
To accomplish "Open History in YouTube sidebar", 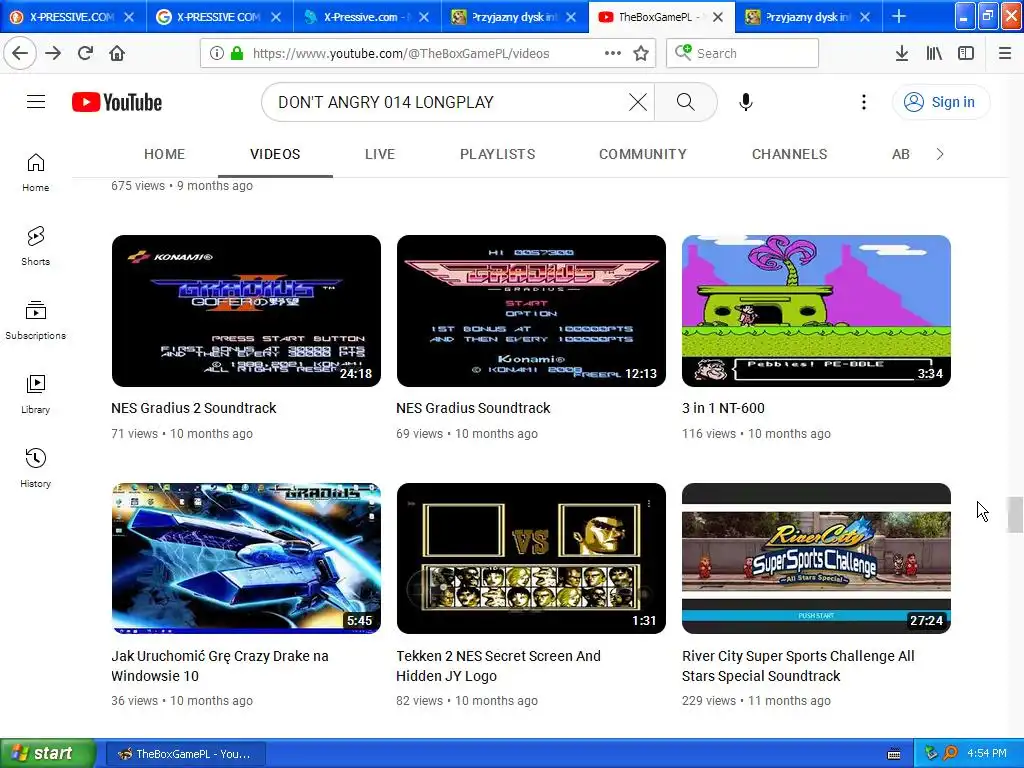I will 36,468.
